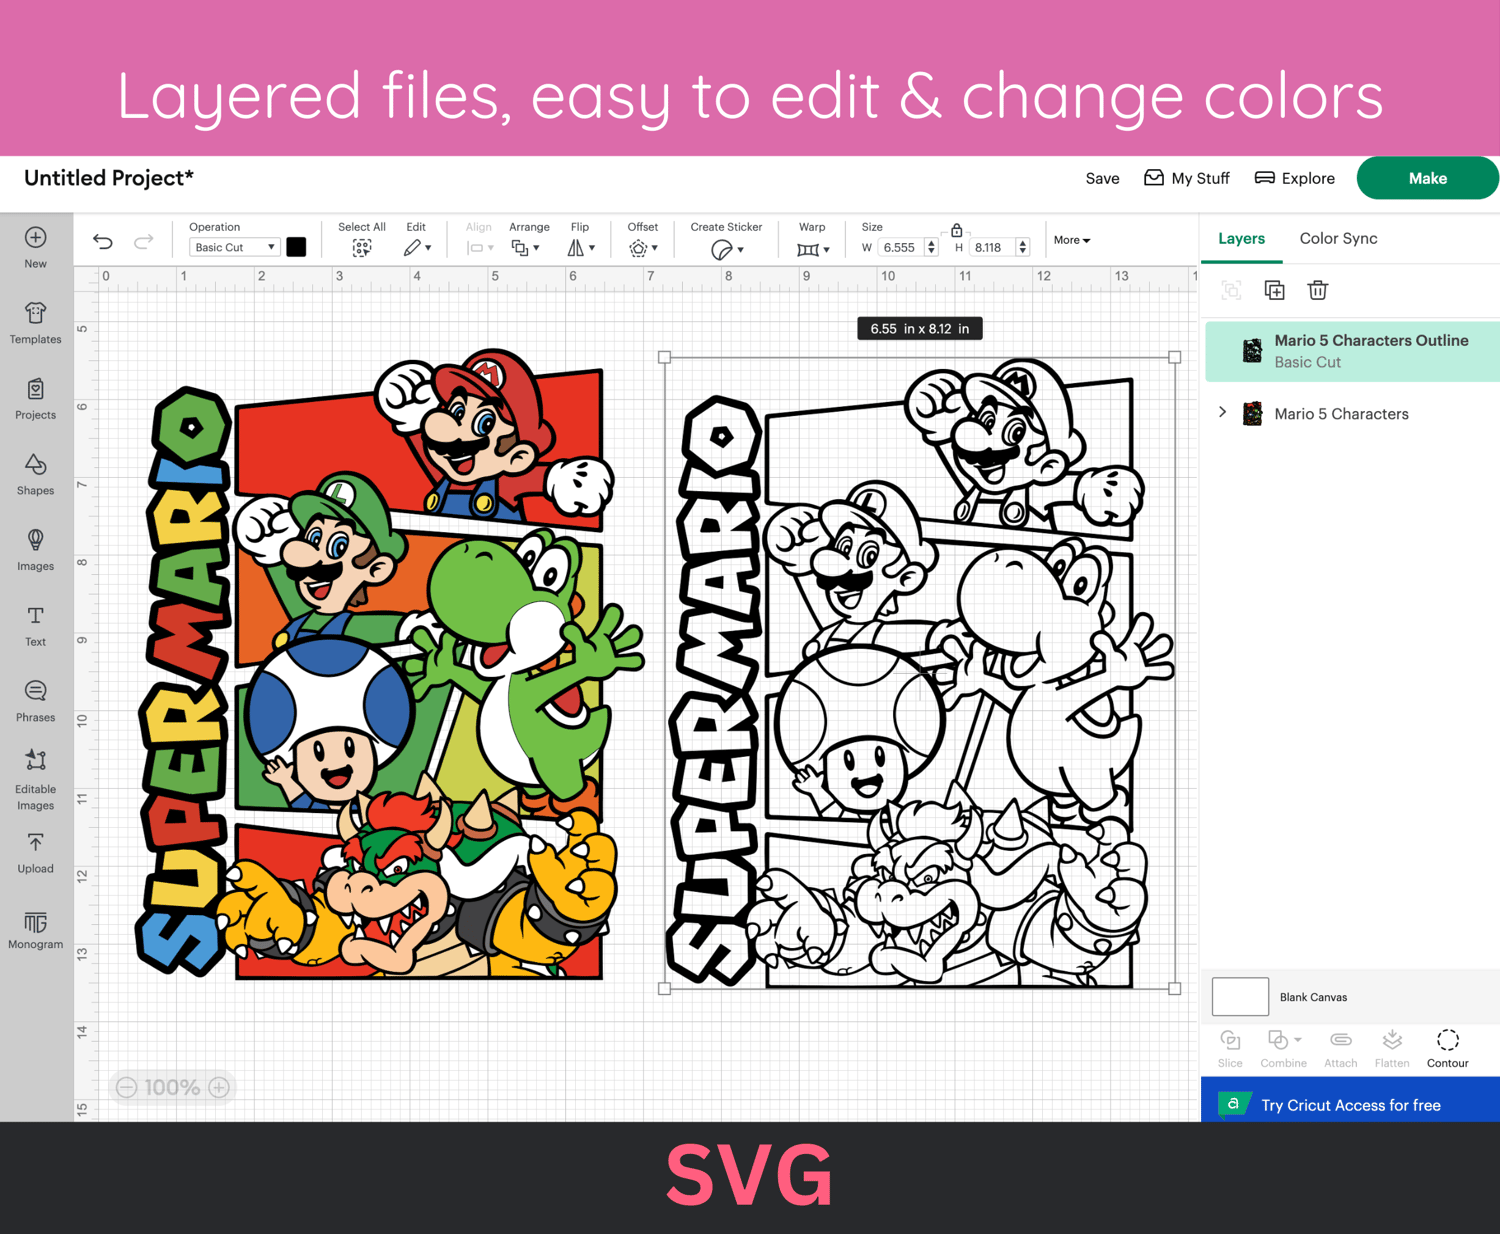Click the Mario 5 Characters layer thumbnail
This screenshot has height=1234, width=1500.
(1252, 413)
